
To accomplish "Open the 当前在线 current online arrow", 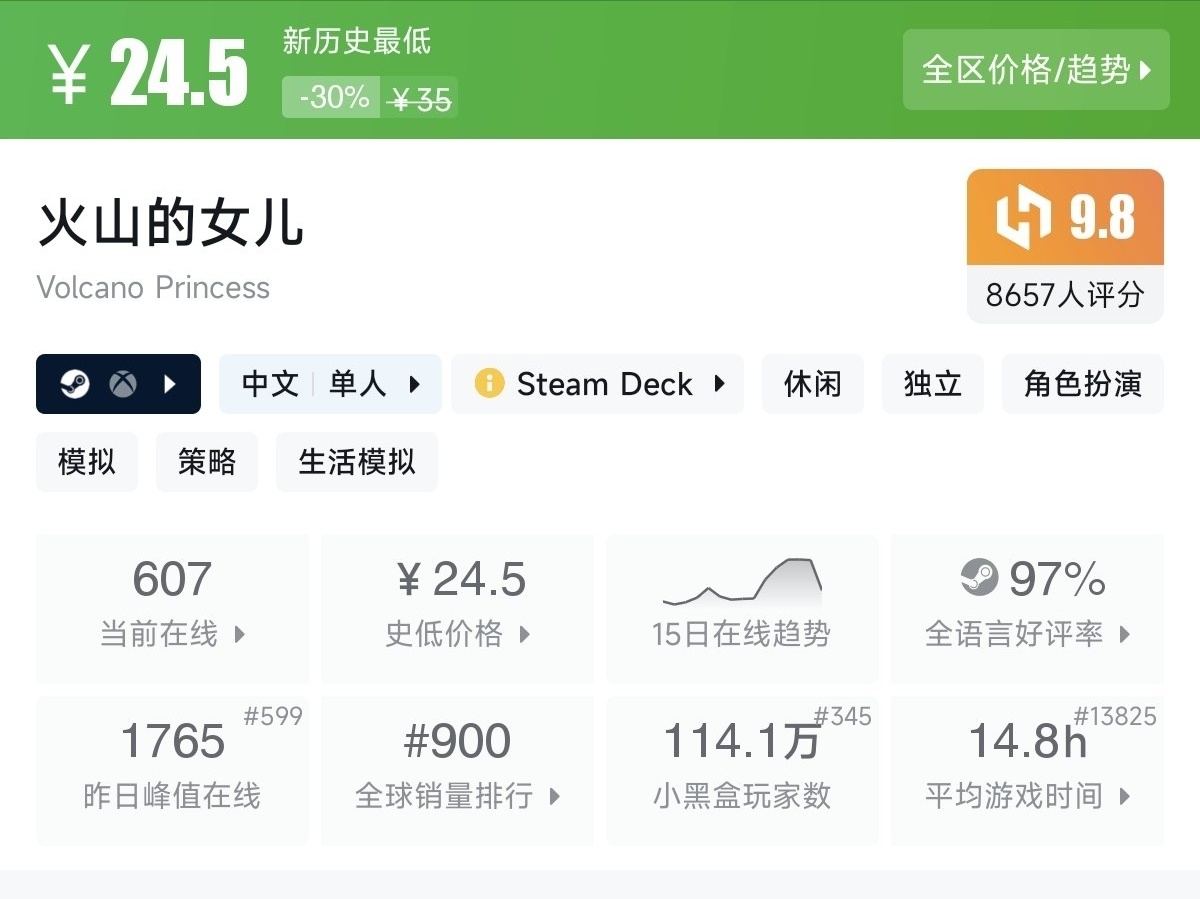I will 239,634.
